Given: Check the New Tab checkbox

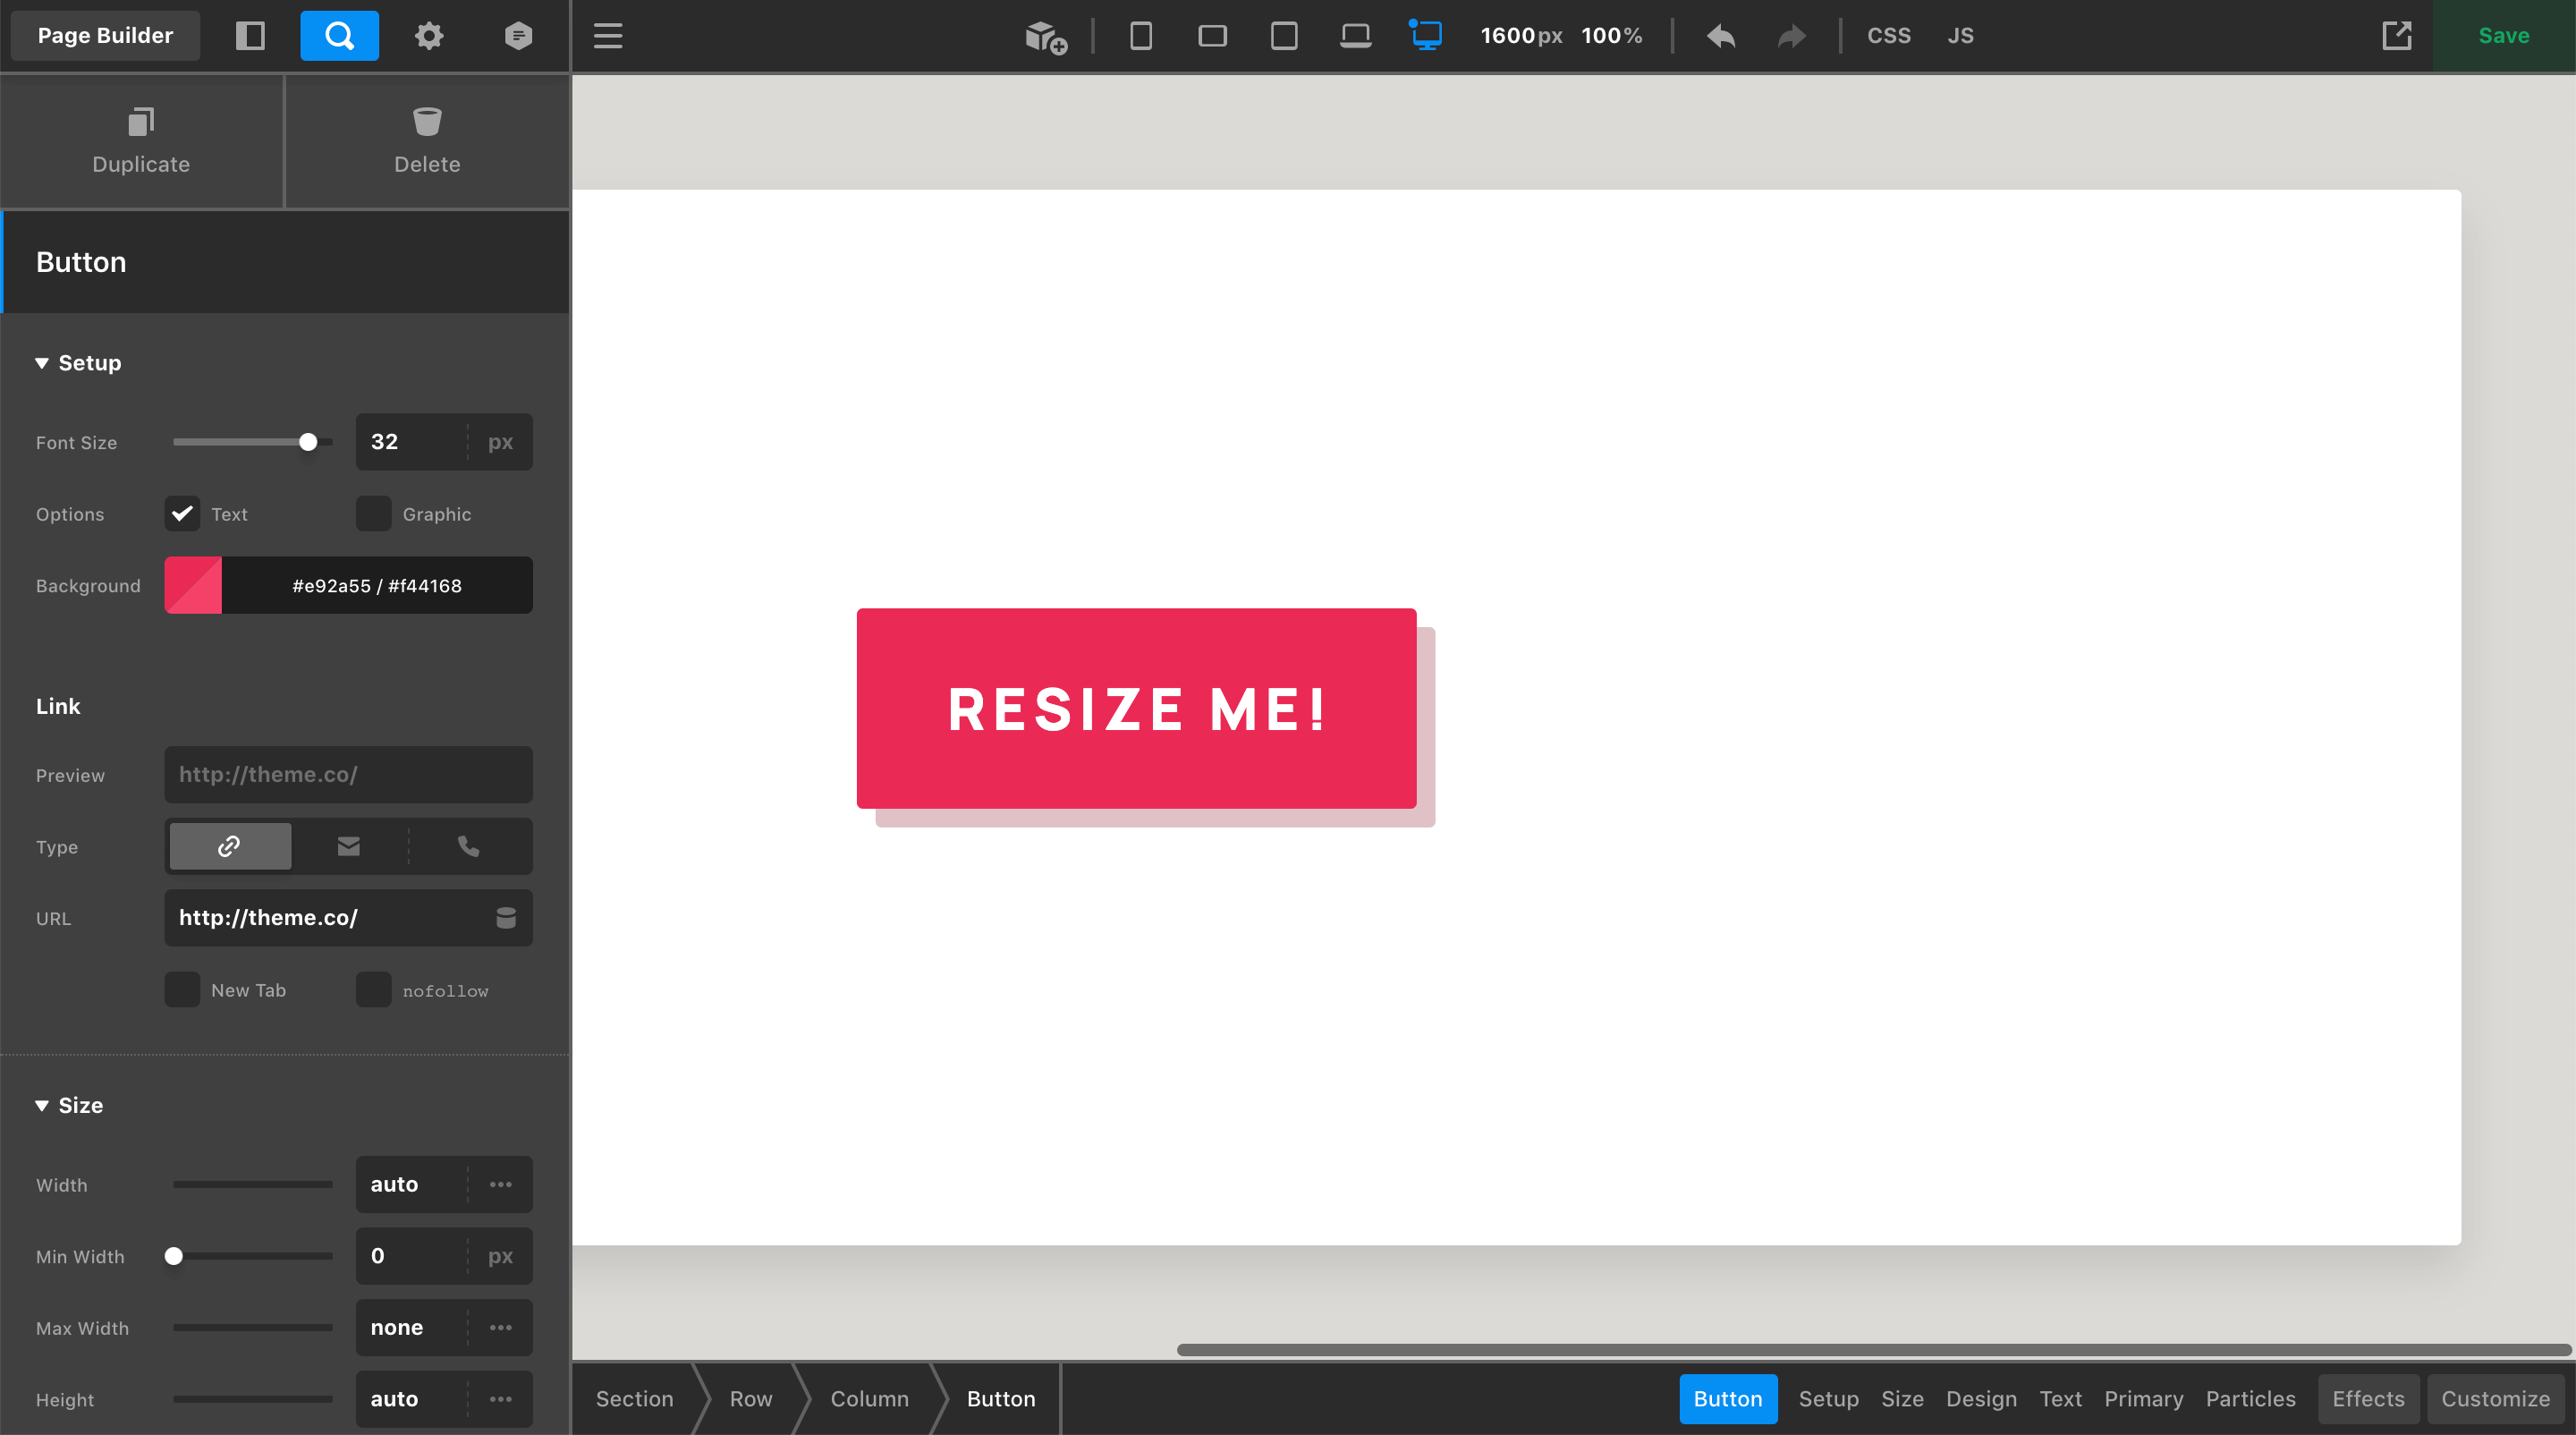Looking at the screenshot, I should click(182, 990).
